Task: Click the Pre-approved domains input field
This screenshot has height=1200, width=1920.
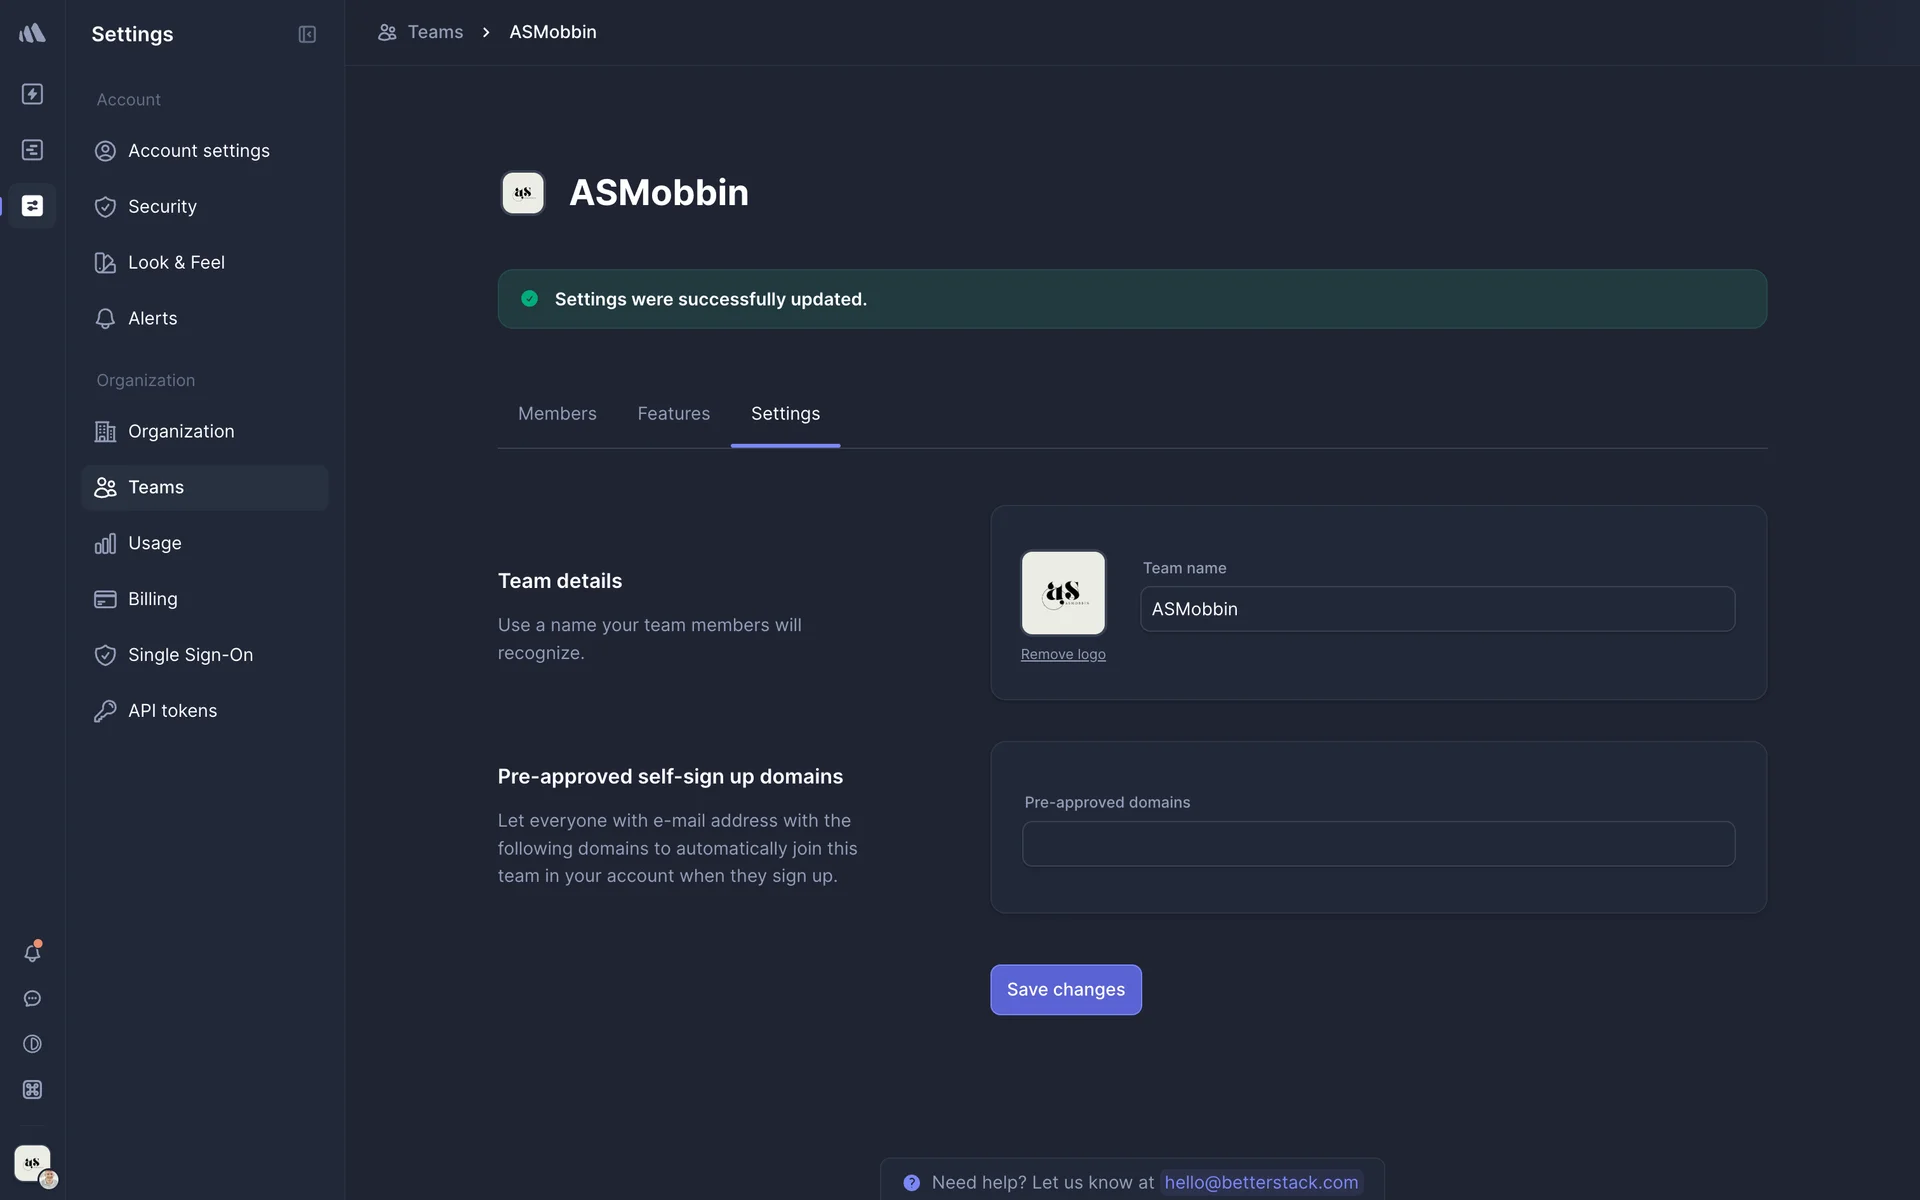Action: coord(1378,844)
